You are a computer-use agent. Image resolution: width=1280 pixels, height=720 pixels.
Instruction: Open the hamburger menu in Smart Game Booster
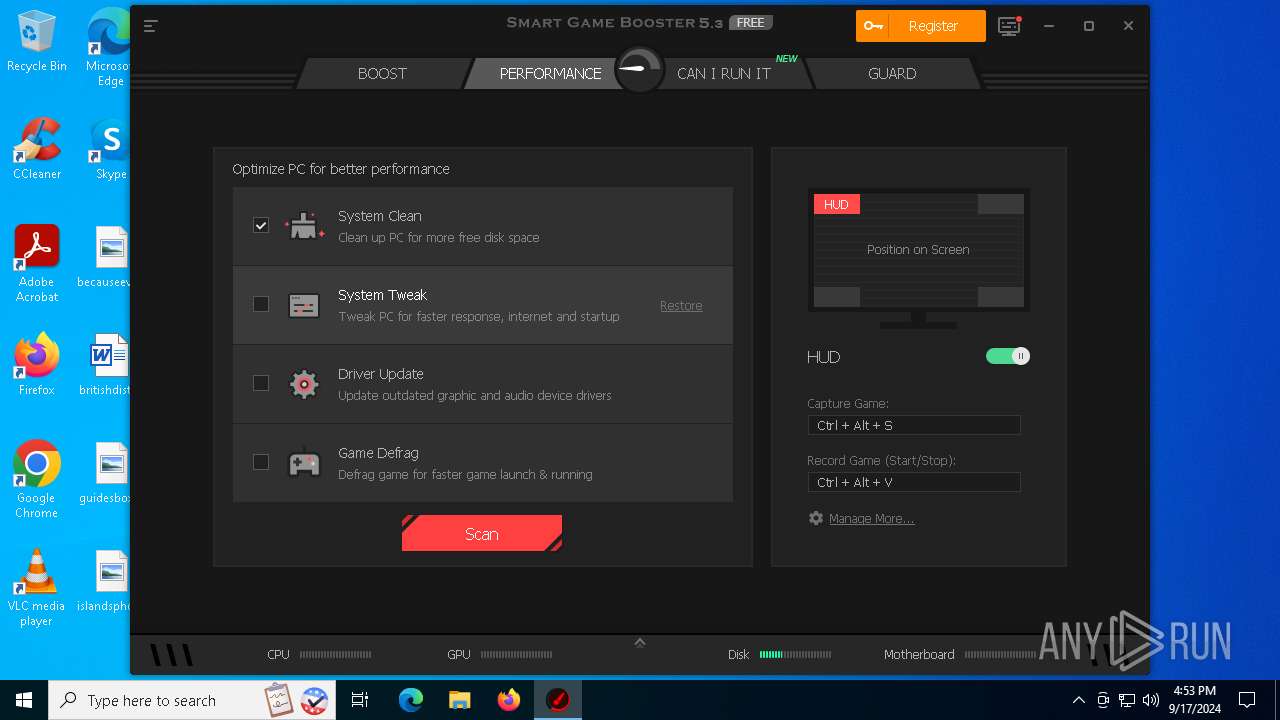click(150, 26)
